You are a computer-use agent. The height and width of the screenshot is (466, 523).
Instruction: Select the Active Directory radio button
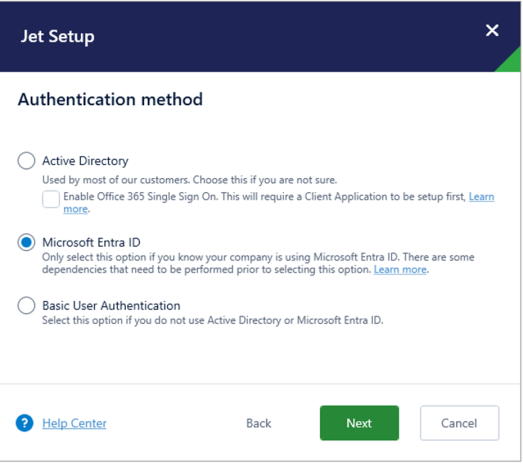point(26,161)
